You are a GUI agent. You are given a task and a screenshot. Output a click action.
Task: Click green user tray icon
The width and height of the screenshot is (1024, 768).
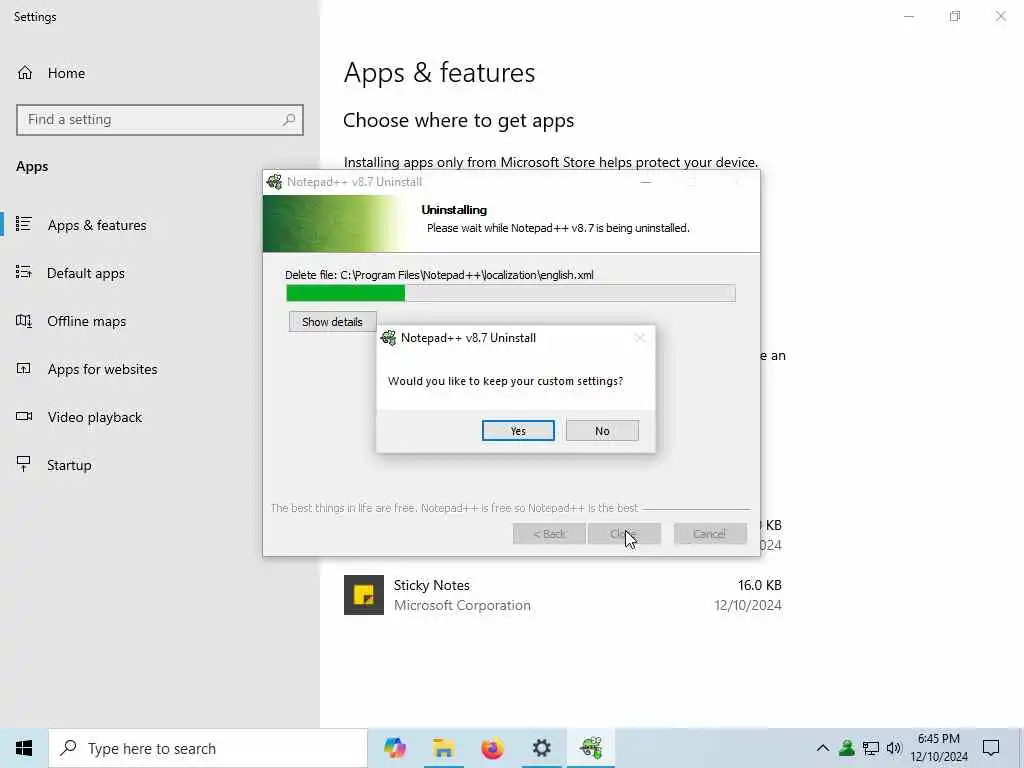pos(846,748)
